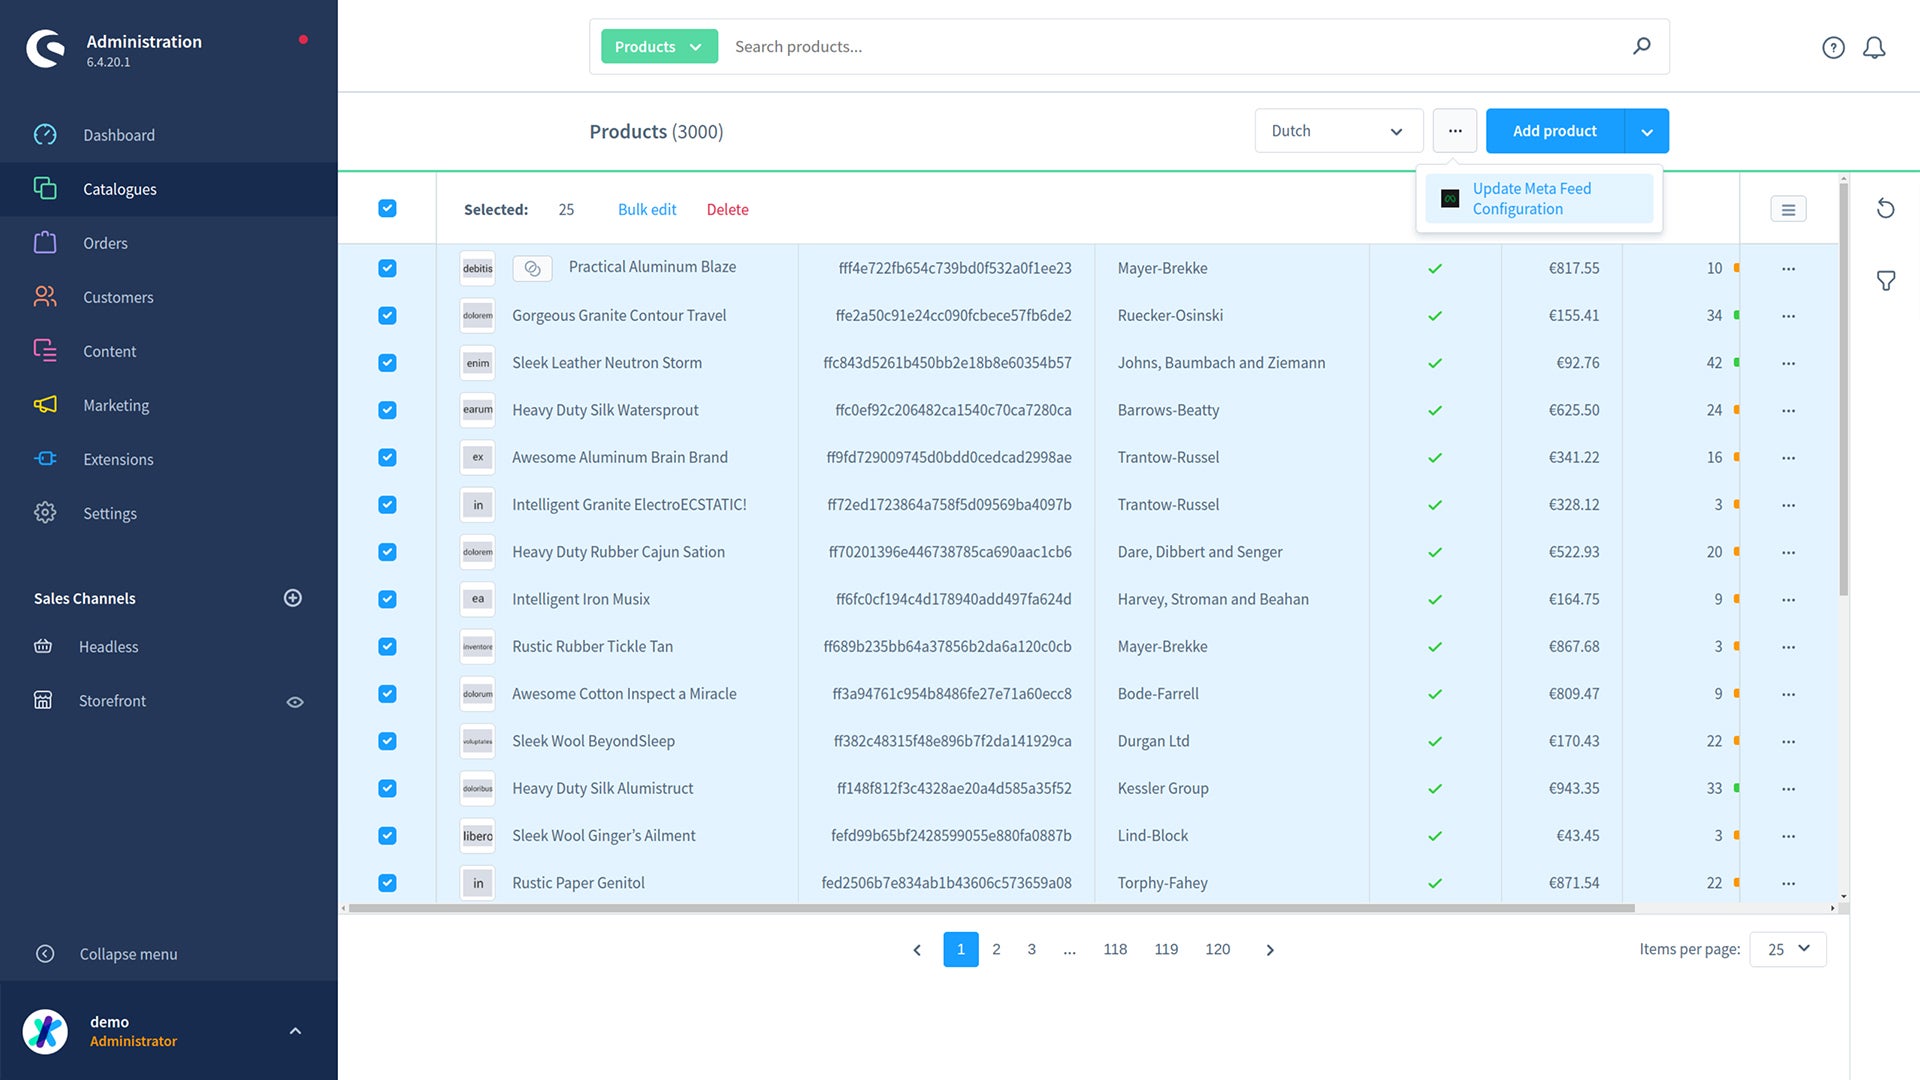
Task: Click the Settings gear icon
Action: coord(45,513)
